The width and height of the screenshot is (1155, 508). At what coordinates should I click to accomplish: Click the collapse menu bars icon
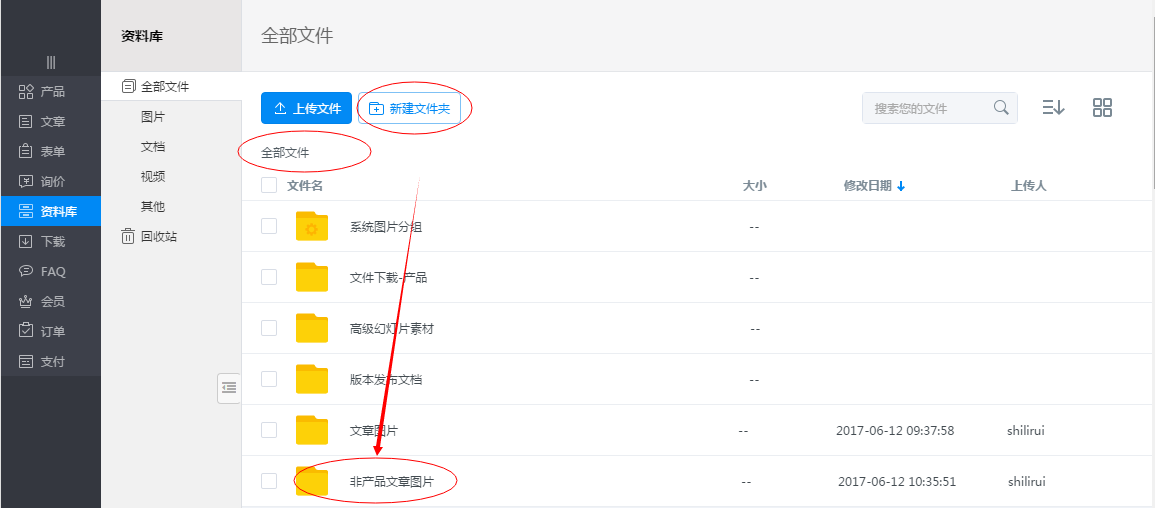[x=50, y=62]
